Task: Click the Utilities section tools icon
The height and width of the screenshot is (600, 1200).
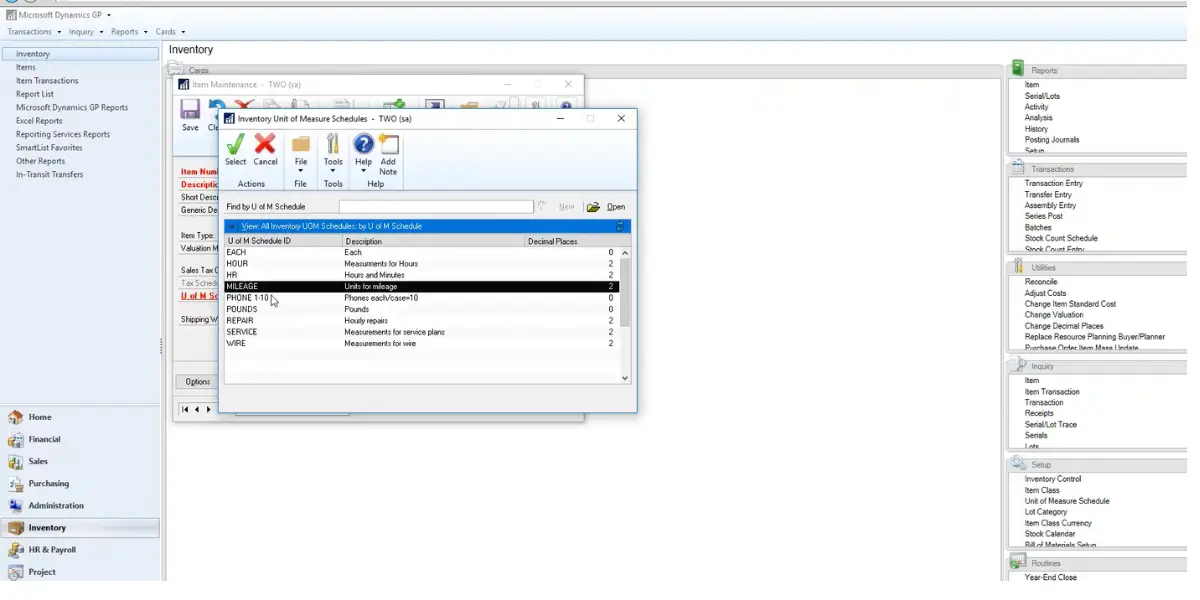Action: point(1018,266)
